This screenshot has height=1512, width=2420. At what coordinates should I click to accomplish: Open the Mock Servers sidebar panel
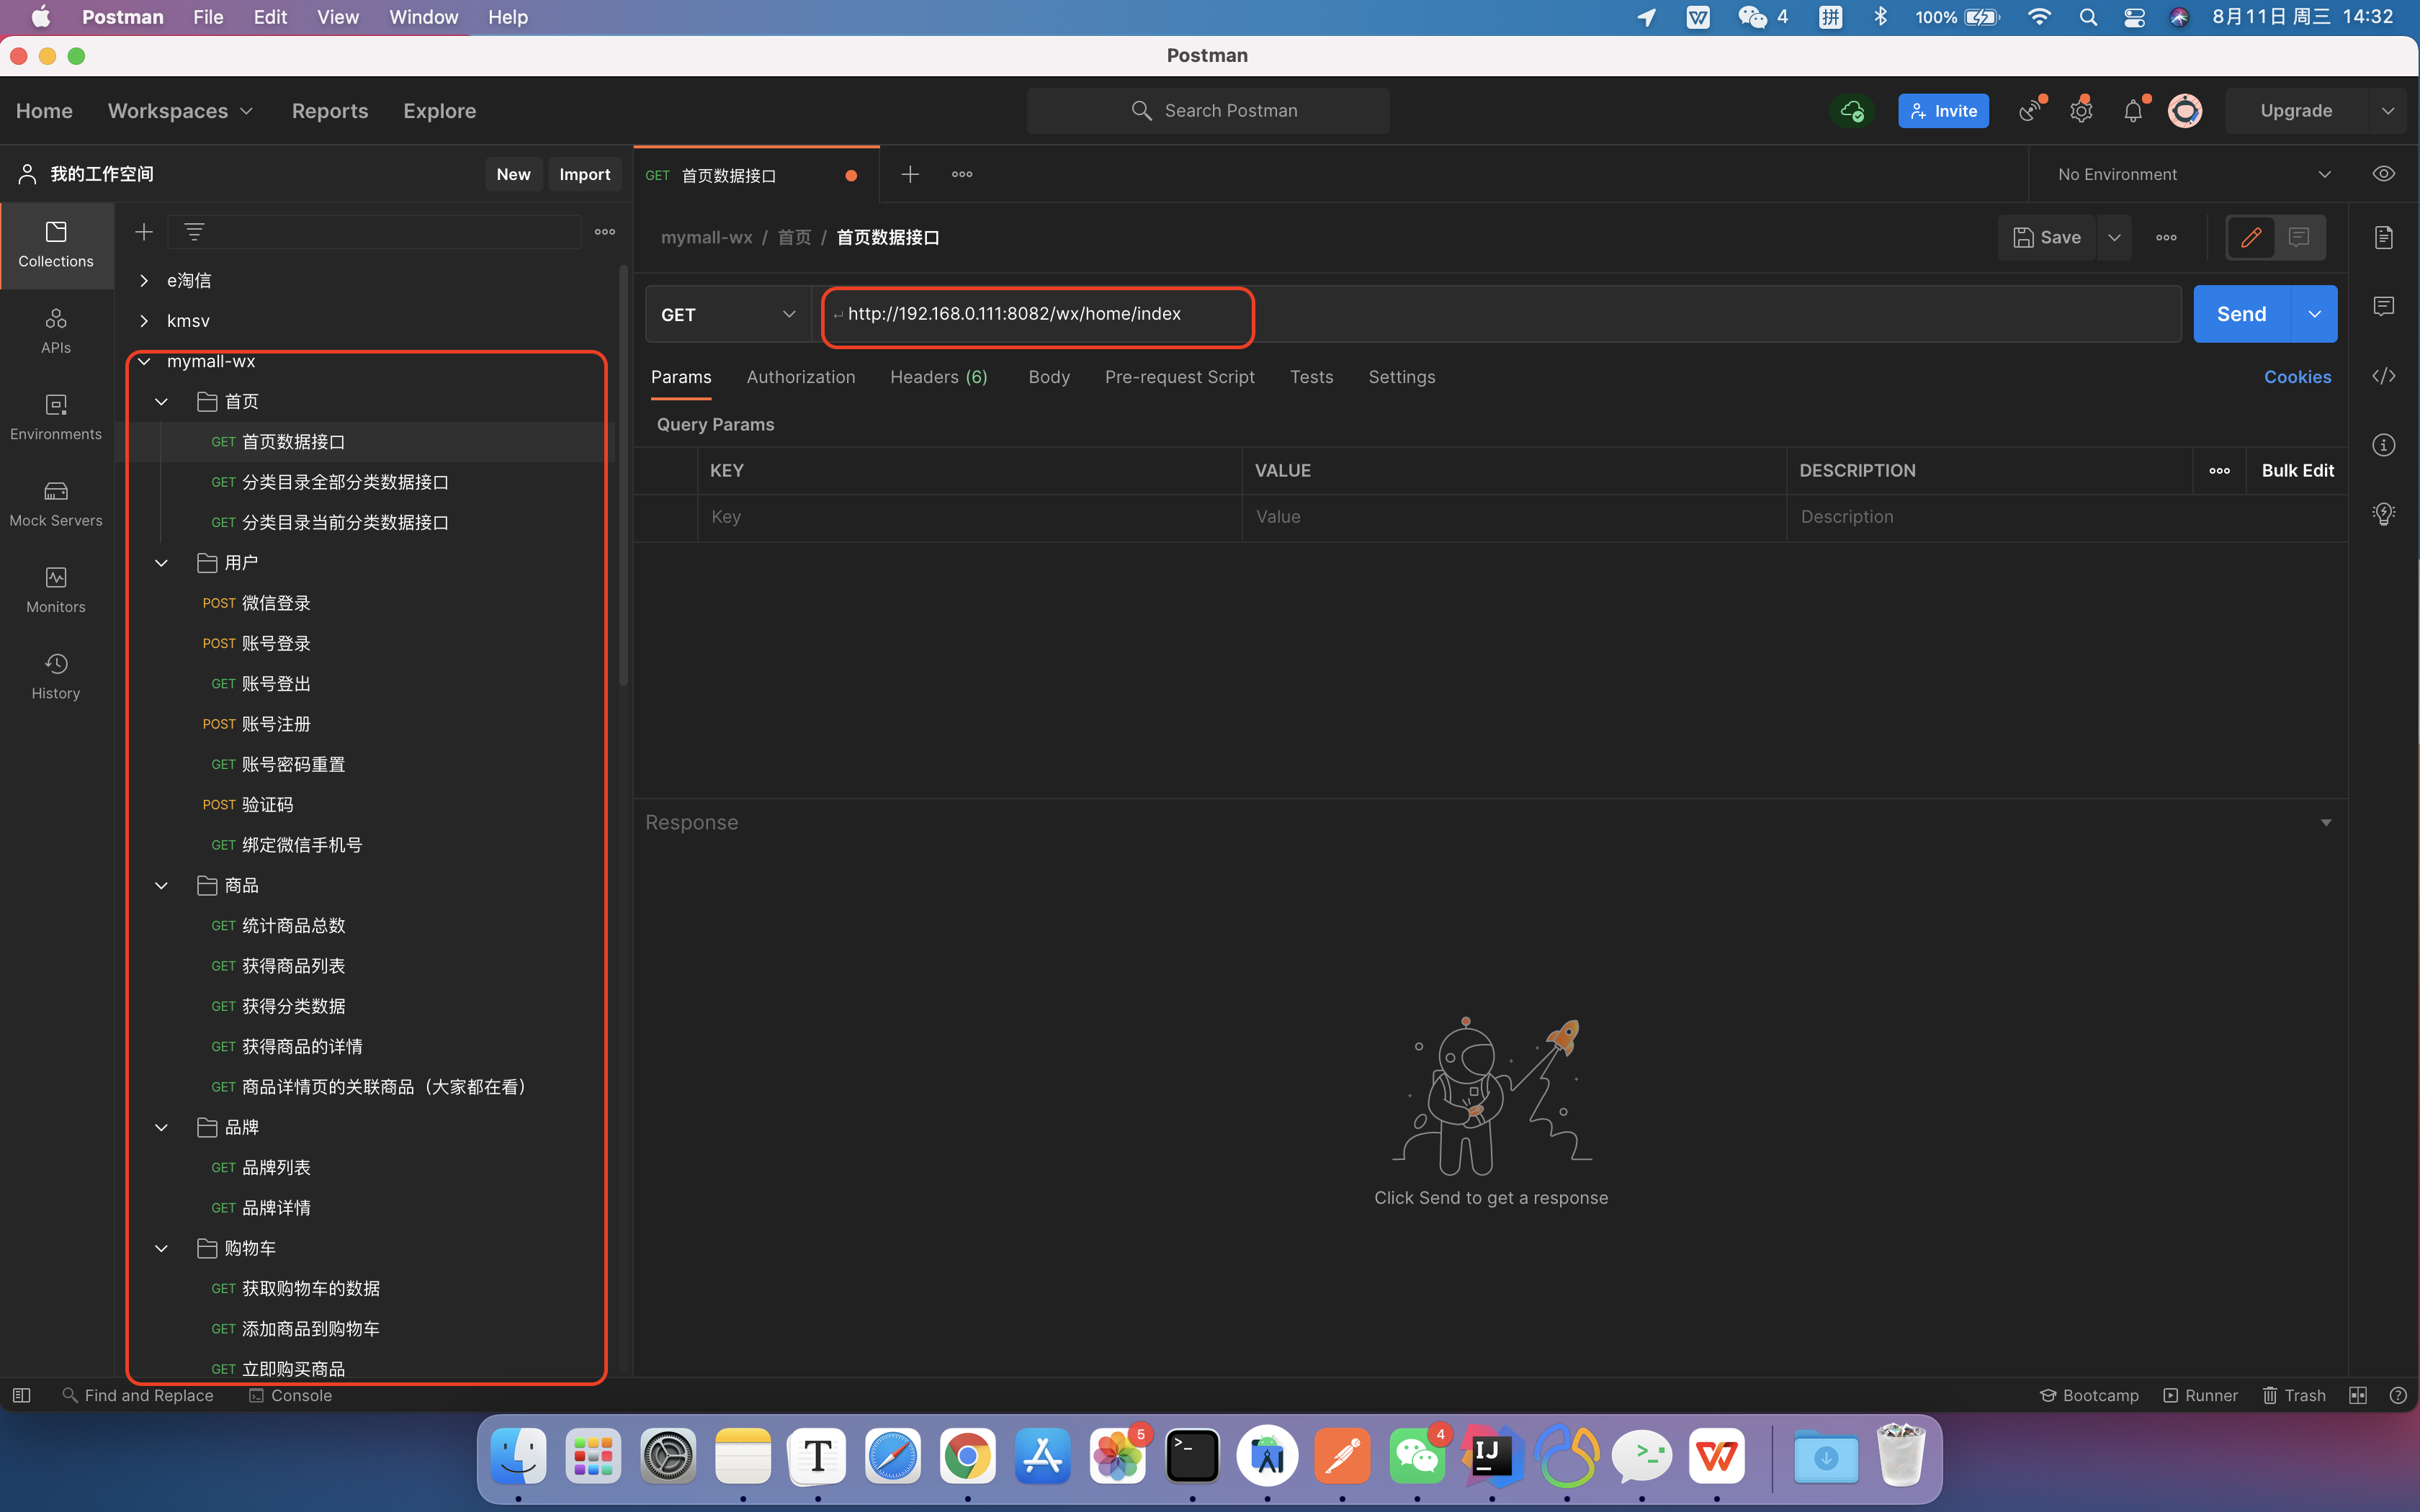56,503
